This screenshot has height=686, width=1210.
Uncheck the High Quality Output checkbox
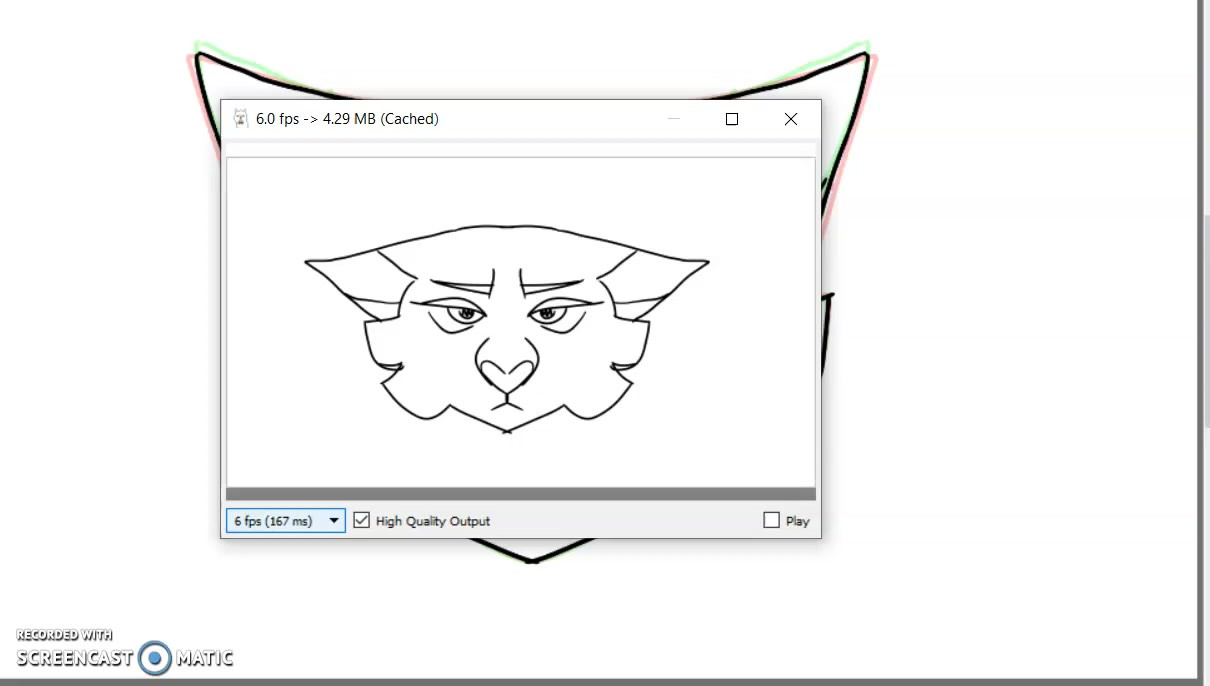click(362, 520)
